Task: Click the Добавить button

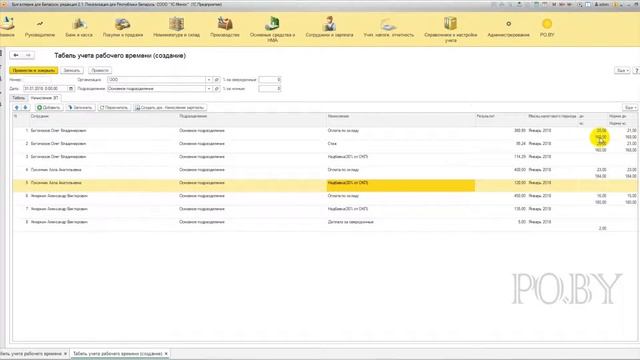Action: click(x=49, y=107)
